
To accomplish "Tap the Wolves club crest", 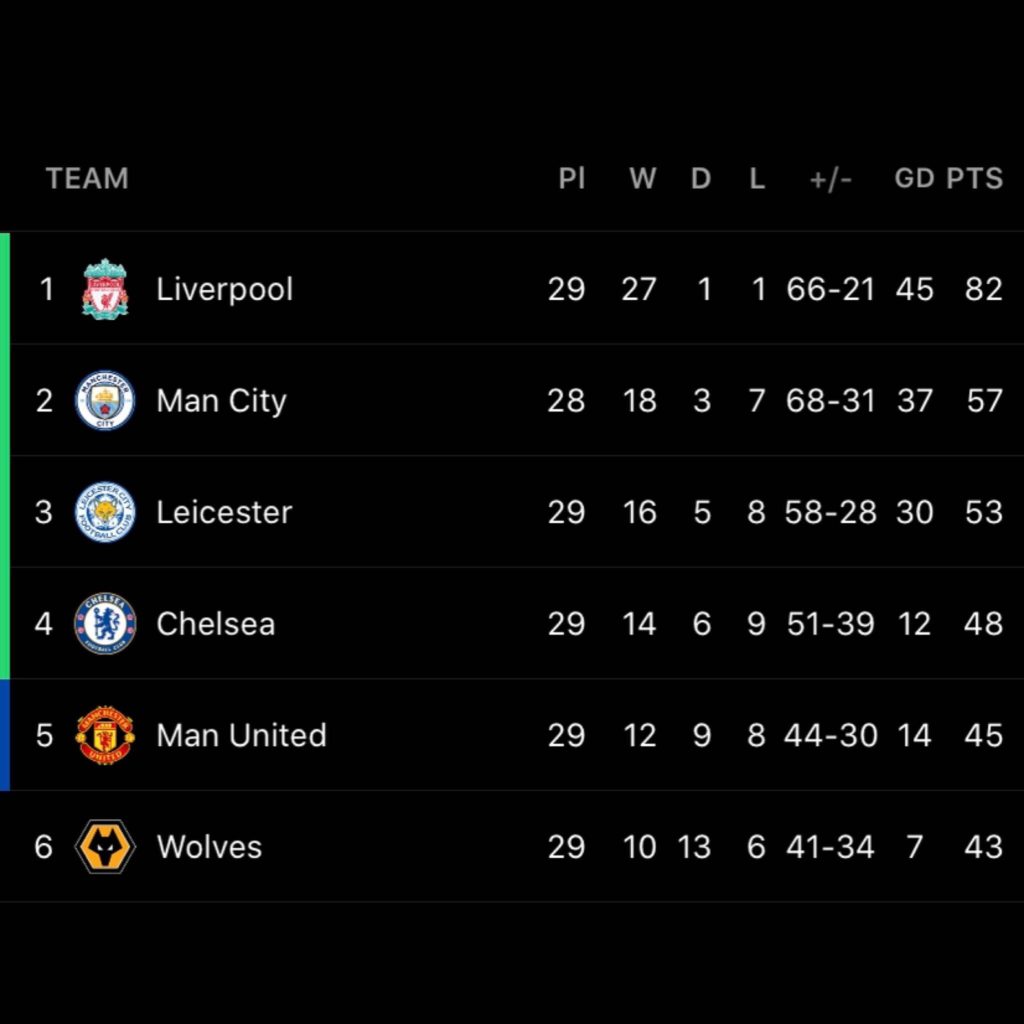I will (105, 846).
